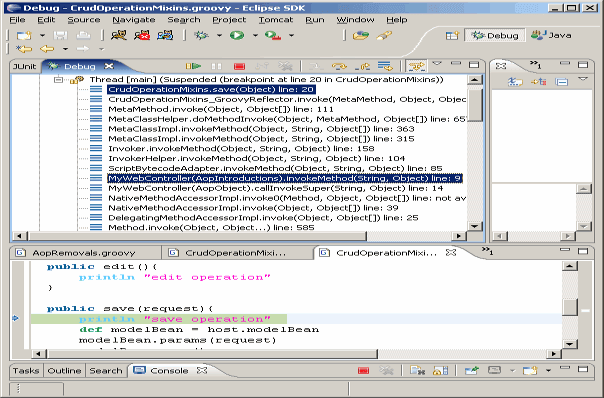Open the Run launch dropdown arrow
The height and width of the screenshot is (398, 604).
[x=255, y=35]
